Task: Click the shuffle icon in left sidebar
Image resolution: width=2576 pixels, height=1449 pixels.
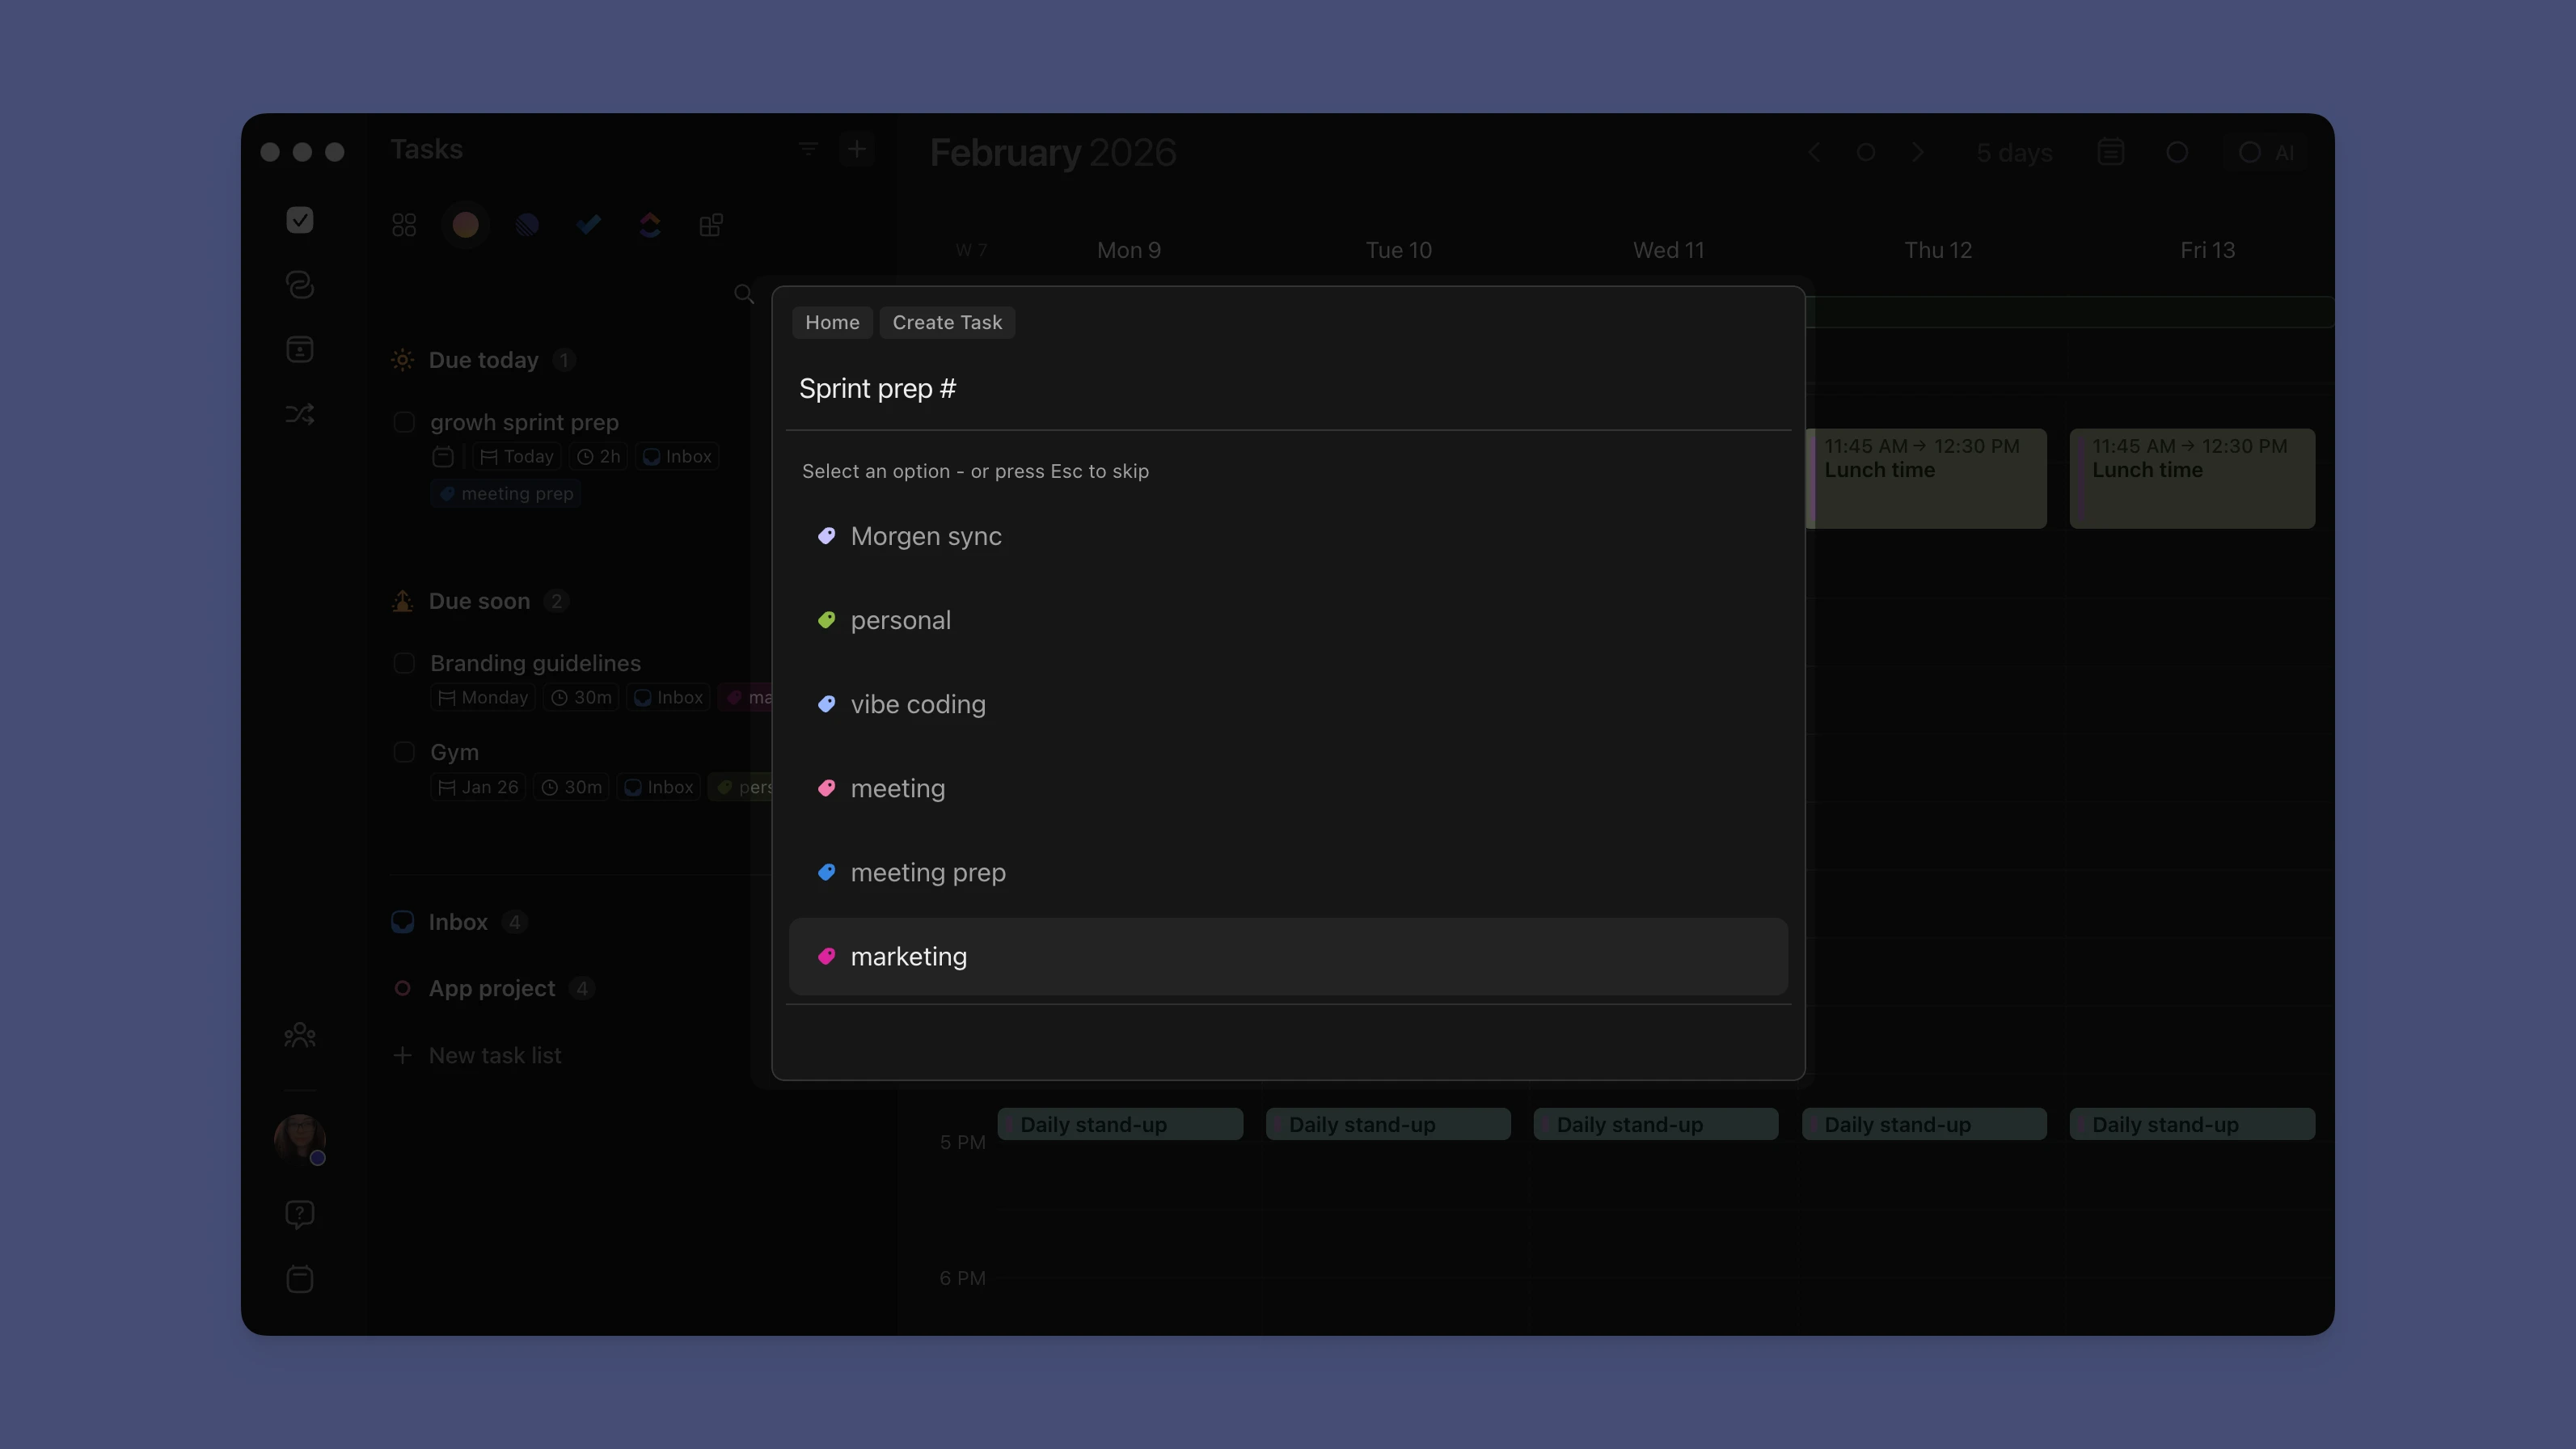Action: [x=299, y=413]
